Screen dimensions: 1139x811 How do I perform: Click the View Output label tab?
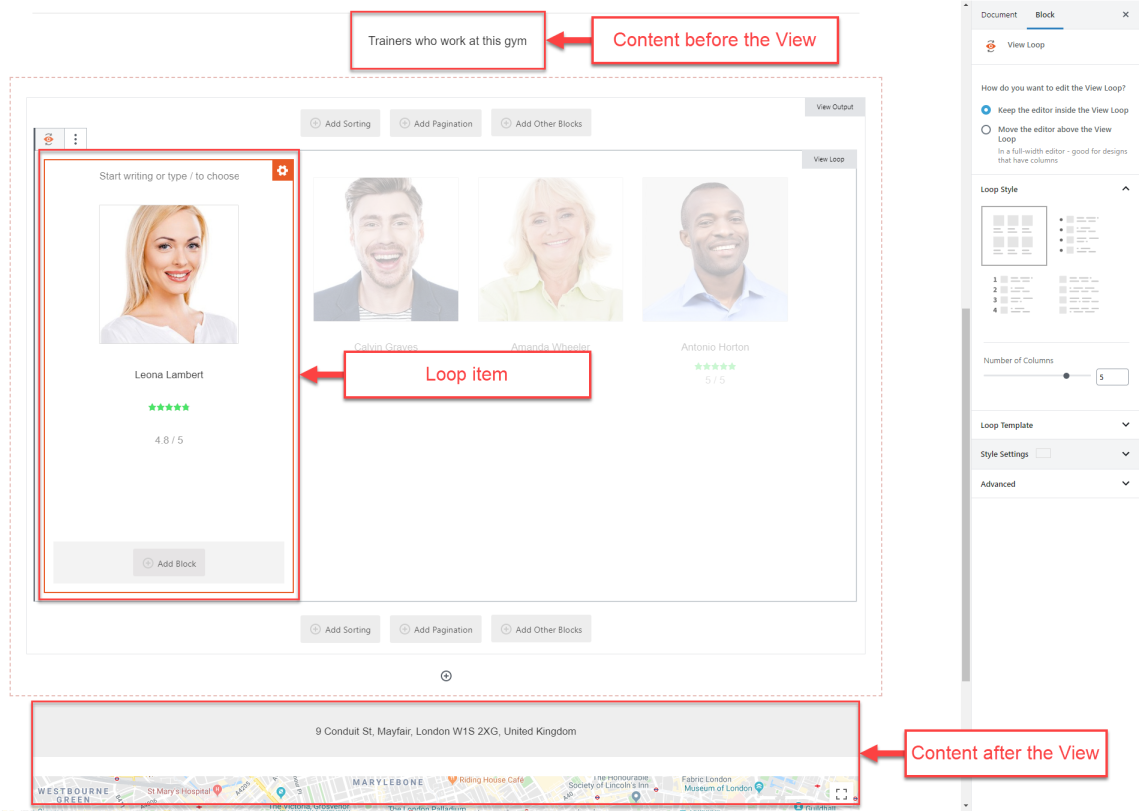pos(835,107)
